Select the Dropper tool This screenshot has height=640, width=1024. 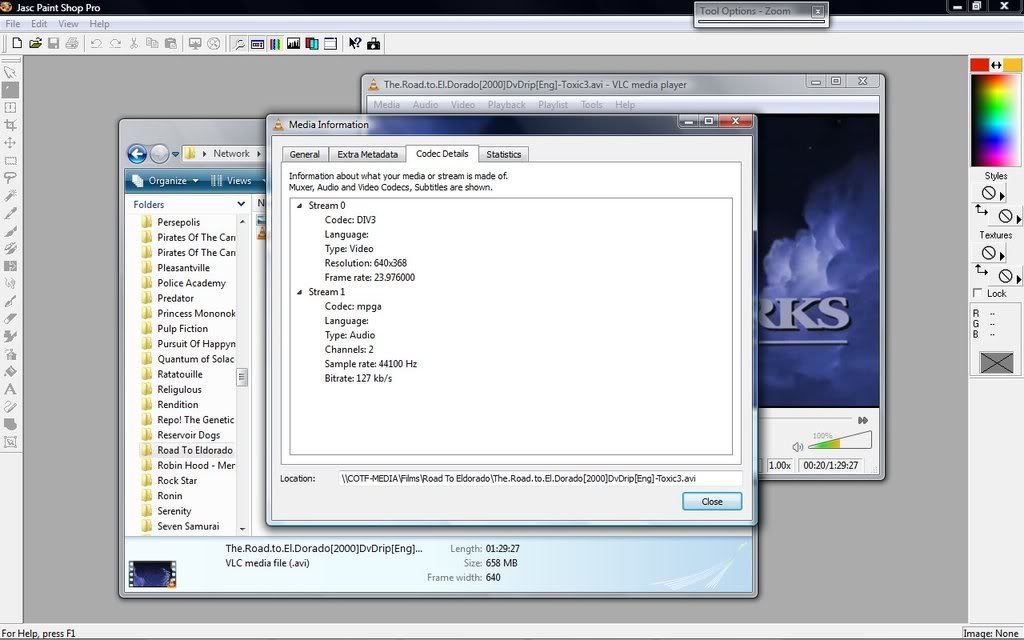click(x=10, y=213)
